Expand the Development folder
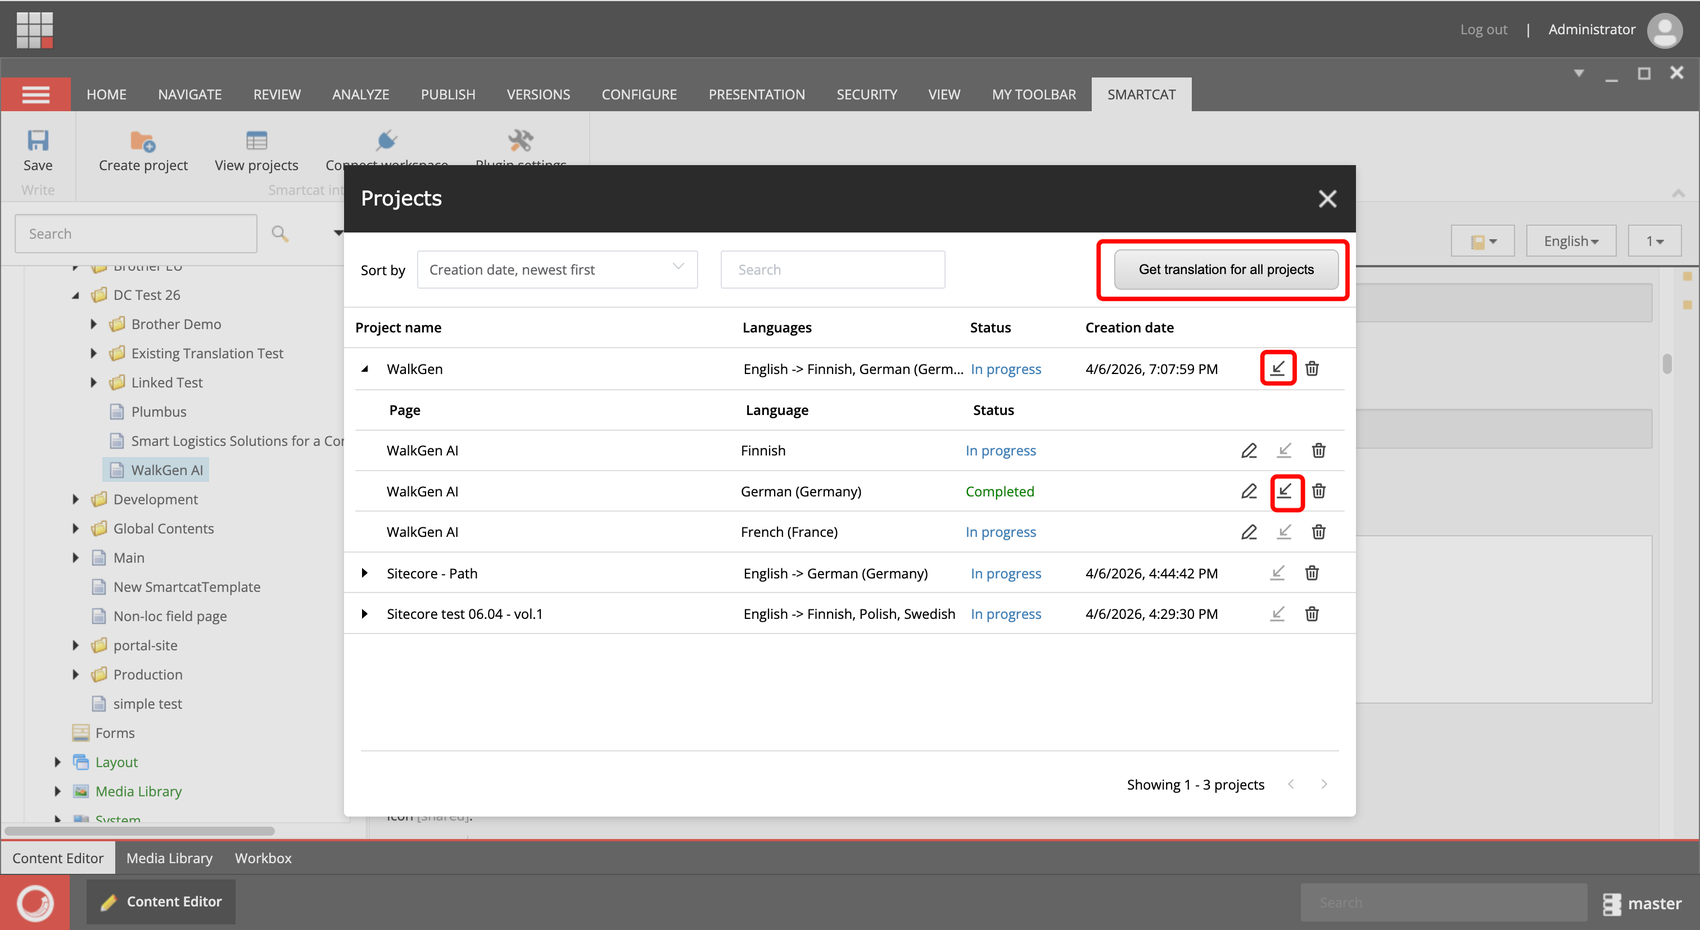Viewport: 1700px width, 930px height. point(76,499)
